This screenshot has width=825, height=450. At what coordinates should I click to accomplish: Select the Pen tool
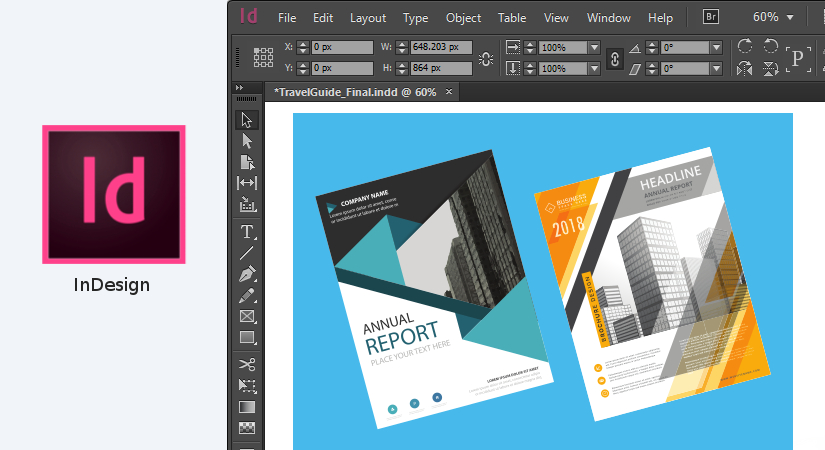click(x=247, y=274)
